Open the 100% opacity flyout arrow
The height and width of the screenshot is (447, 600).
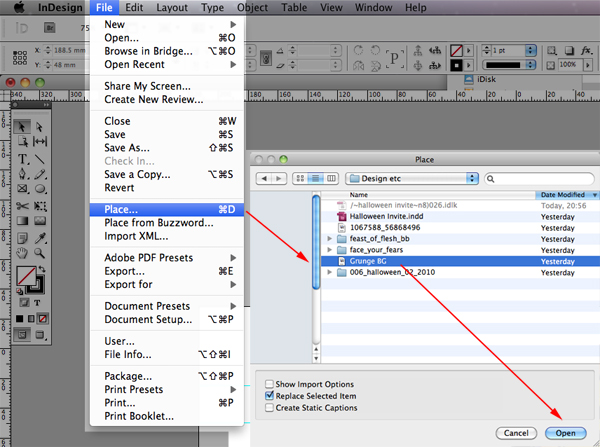[588, 65]
